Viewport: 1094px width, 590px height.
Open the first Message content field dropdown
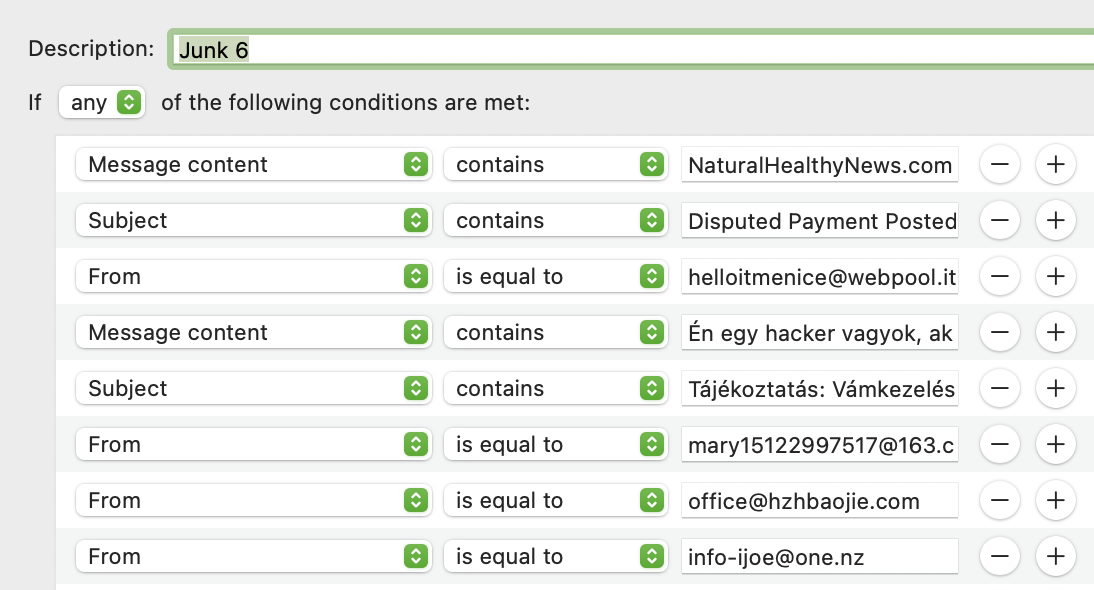(x=253, y=165)
